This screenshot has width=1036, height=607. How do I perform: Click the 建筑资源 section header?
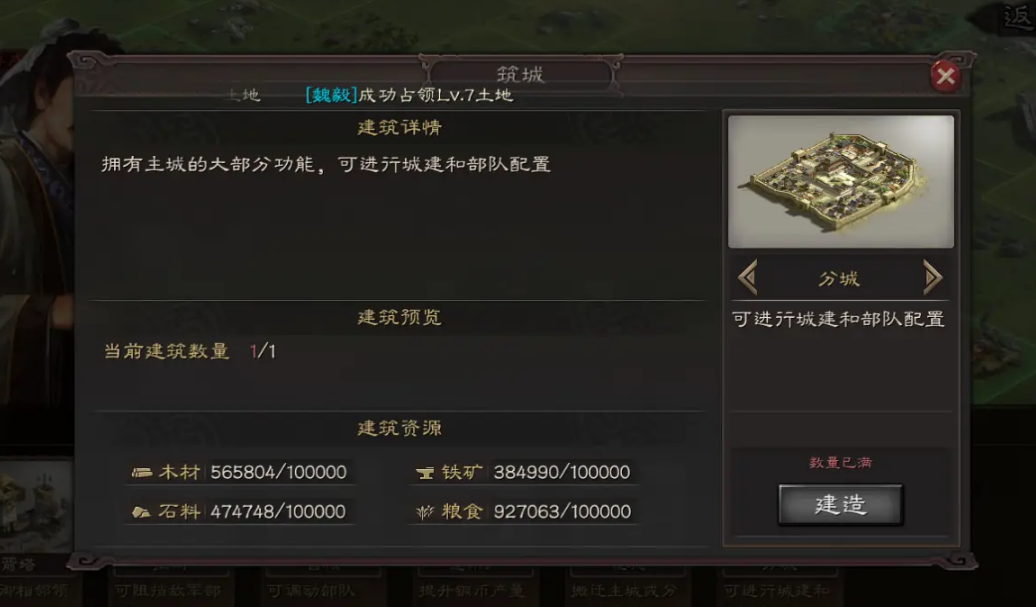click(x=399, y=429)
